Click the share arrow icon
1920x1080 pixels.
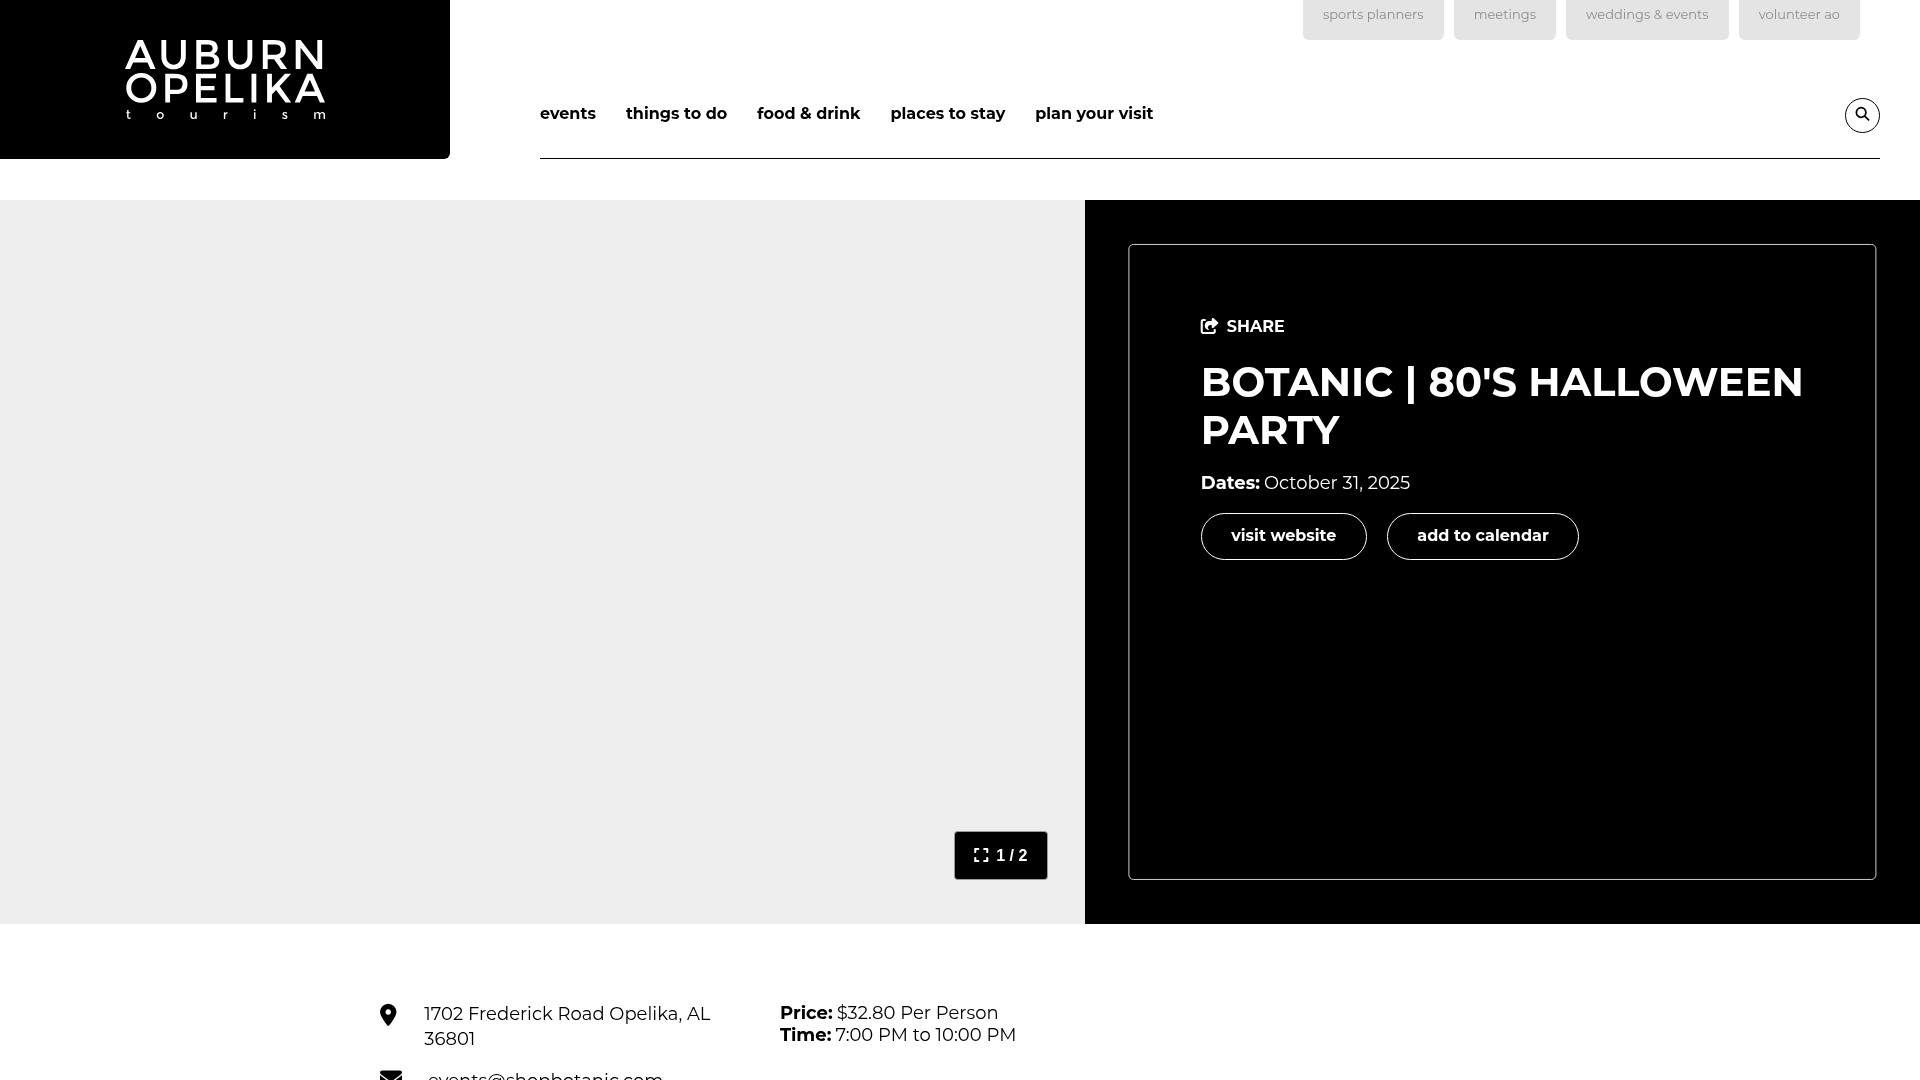[1209, 326]
